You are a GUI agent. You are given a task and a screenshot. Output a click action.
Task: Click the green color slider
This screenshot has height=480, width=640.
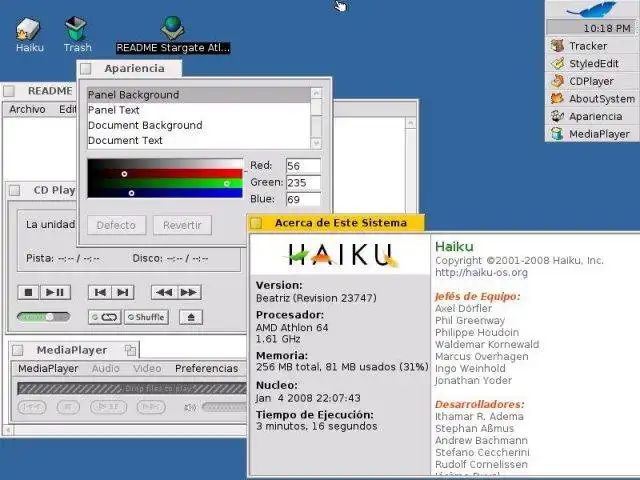pyautogui.click(x=165, y=184)
